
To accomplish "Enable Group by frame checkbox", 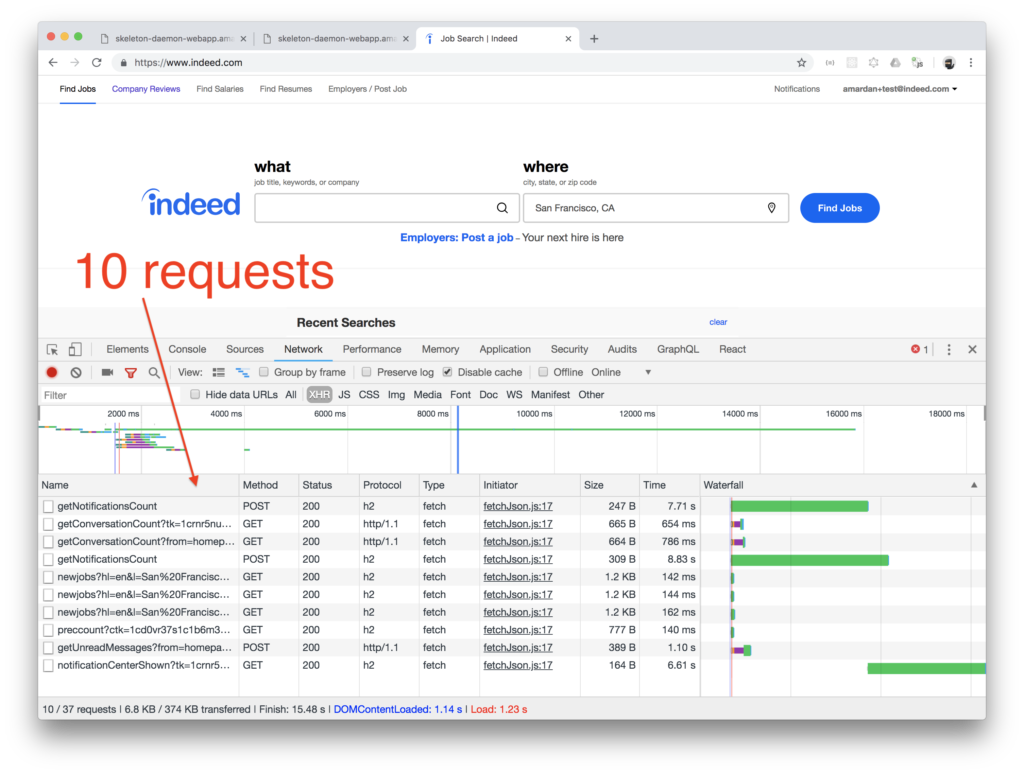I will click(263, 372).
